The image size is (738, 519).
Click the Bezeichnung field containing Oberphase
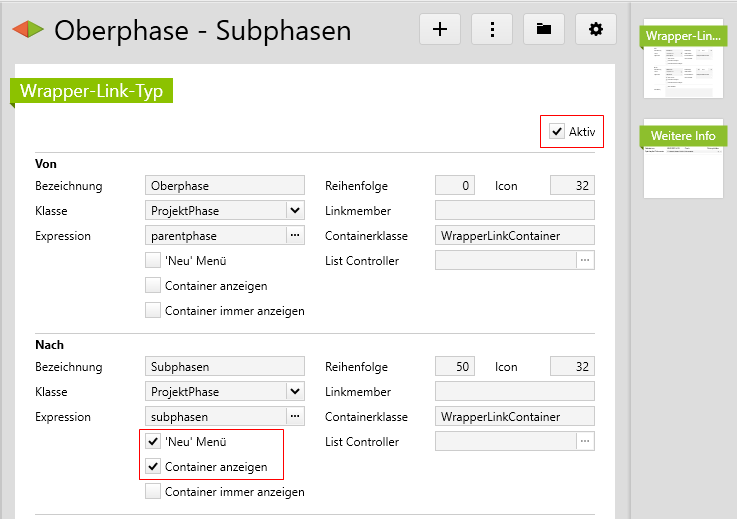tap(224, 186)
